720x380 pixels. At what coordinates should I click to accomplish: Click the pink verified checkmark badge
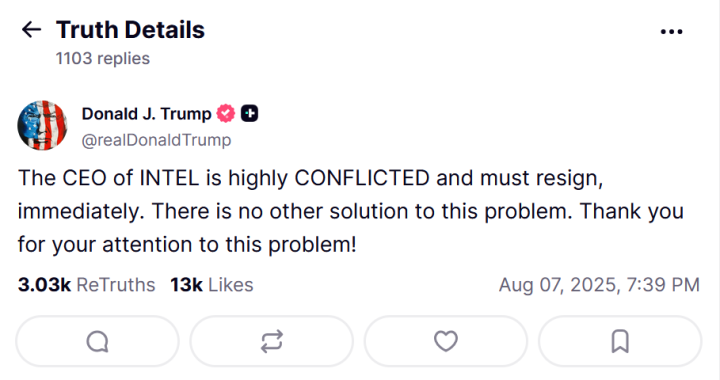point(225,113)
